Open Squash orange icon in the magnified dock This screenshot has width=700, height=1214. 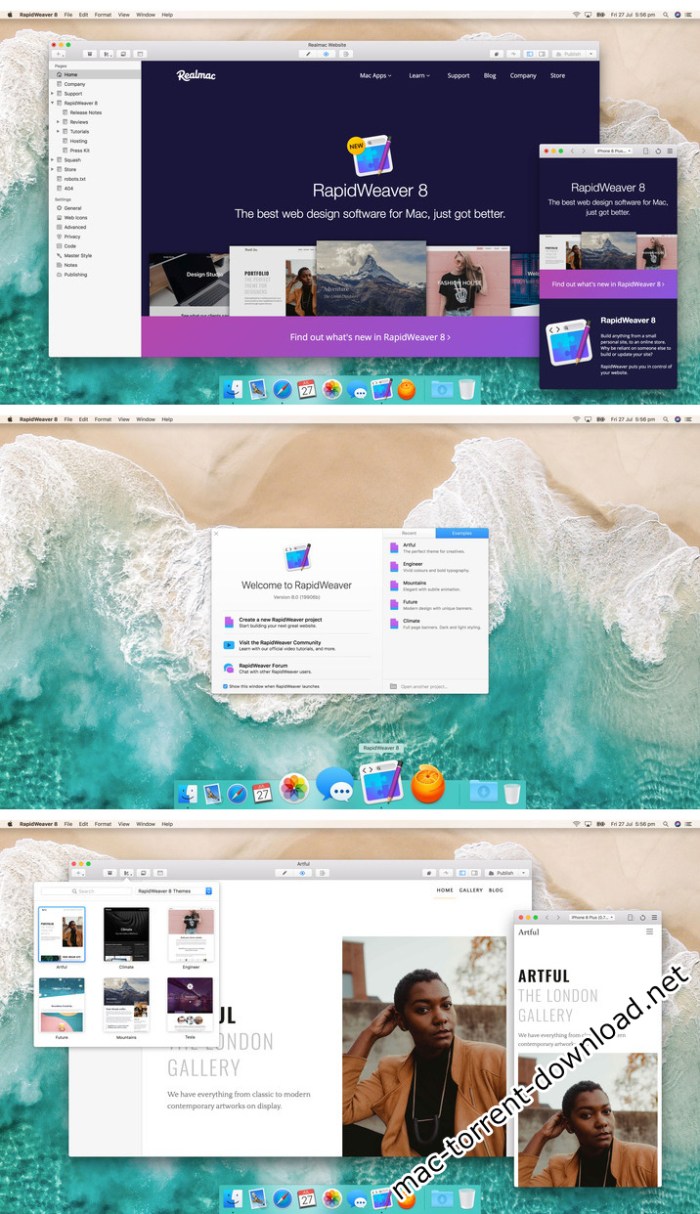(x=427, y=784)
